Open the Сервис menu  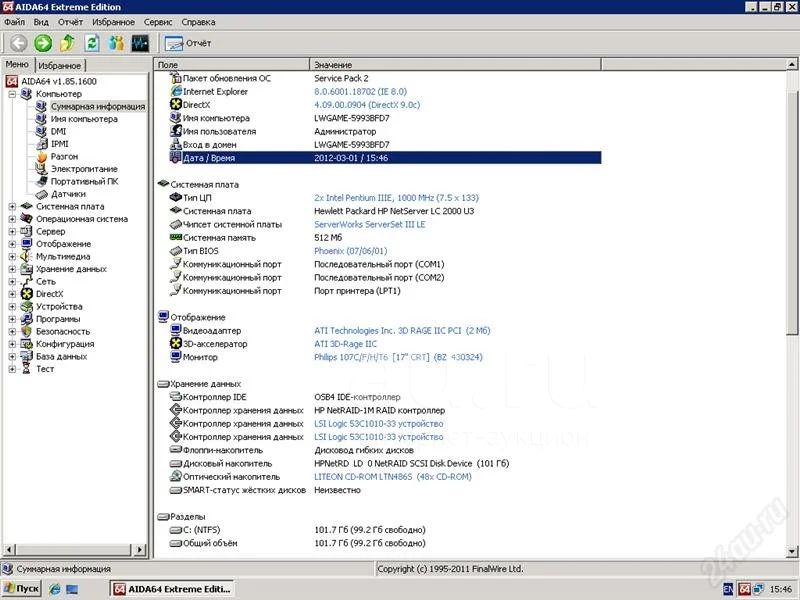click(x=158, y=22)
